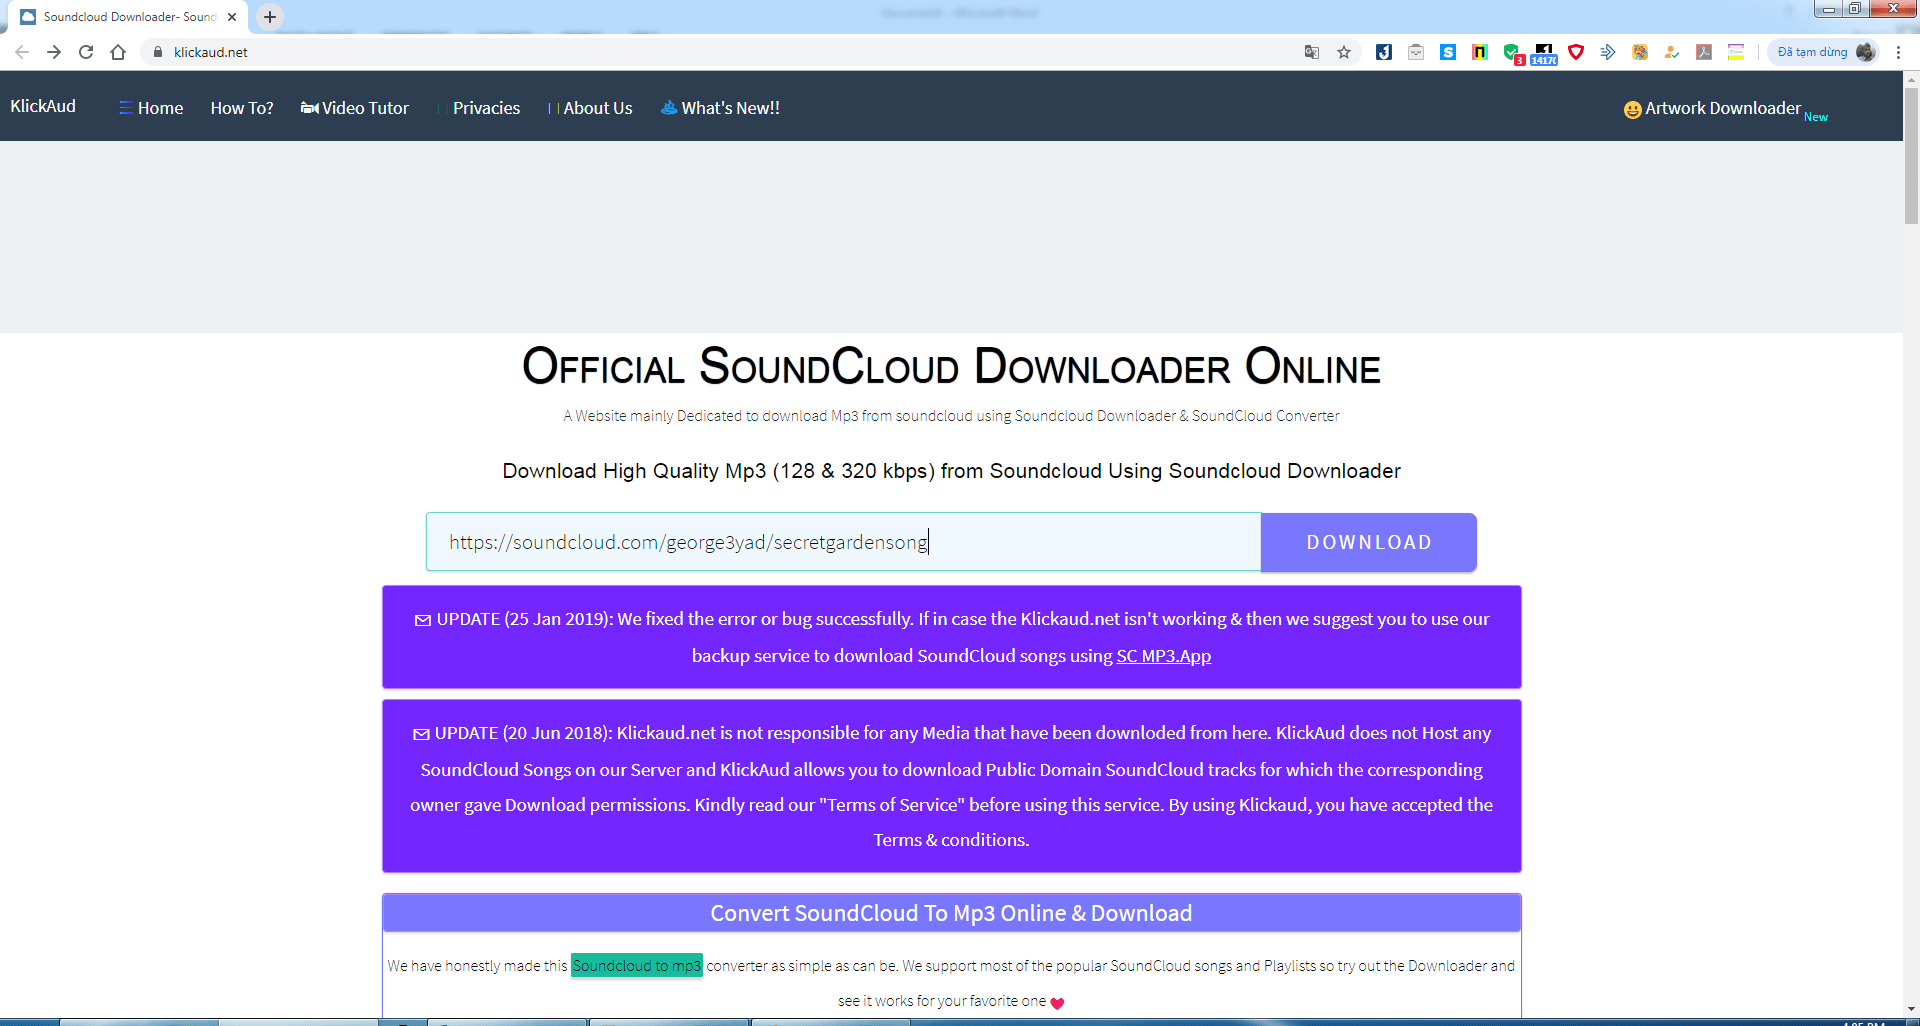1920x1026 pixels.
Task: Click the scrollbar up arrow
Action: pyautogui.click(x=1911, y=78)
